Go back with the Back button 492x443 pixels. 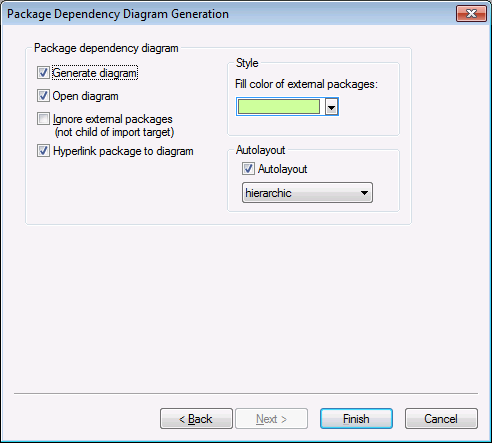point(196,419)
